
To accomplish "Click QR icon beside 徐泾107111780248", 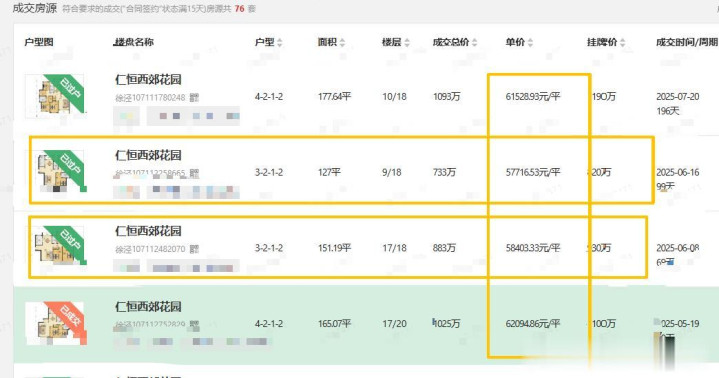I will [x=194, y=98].
